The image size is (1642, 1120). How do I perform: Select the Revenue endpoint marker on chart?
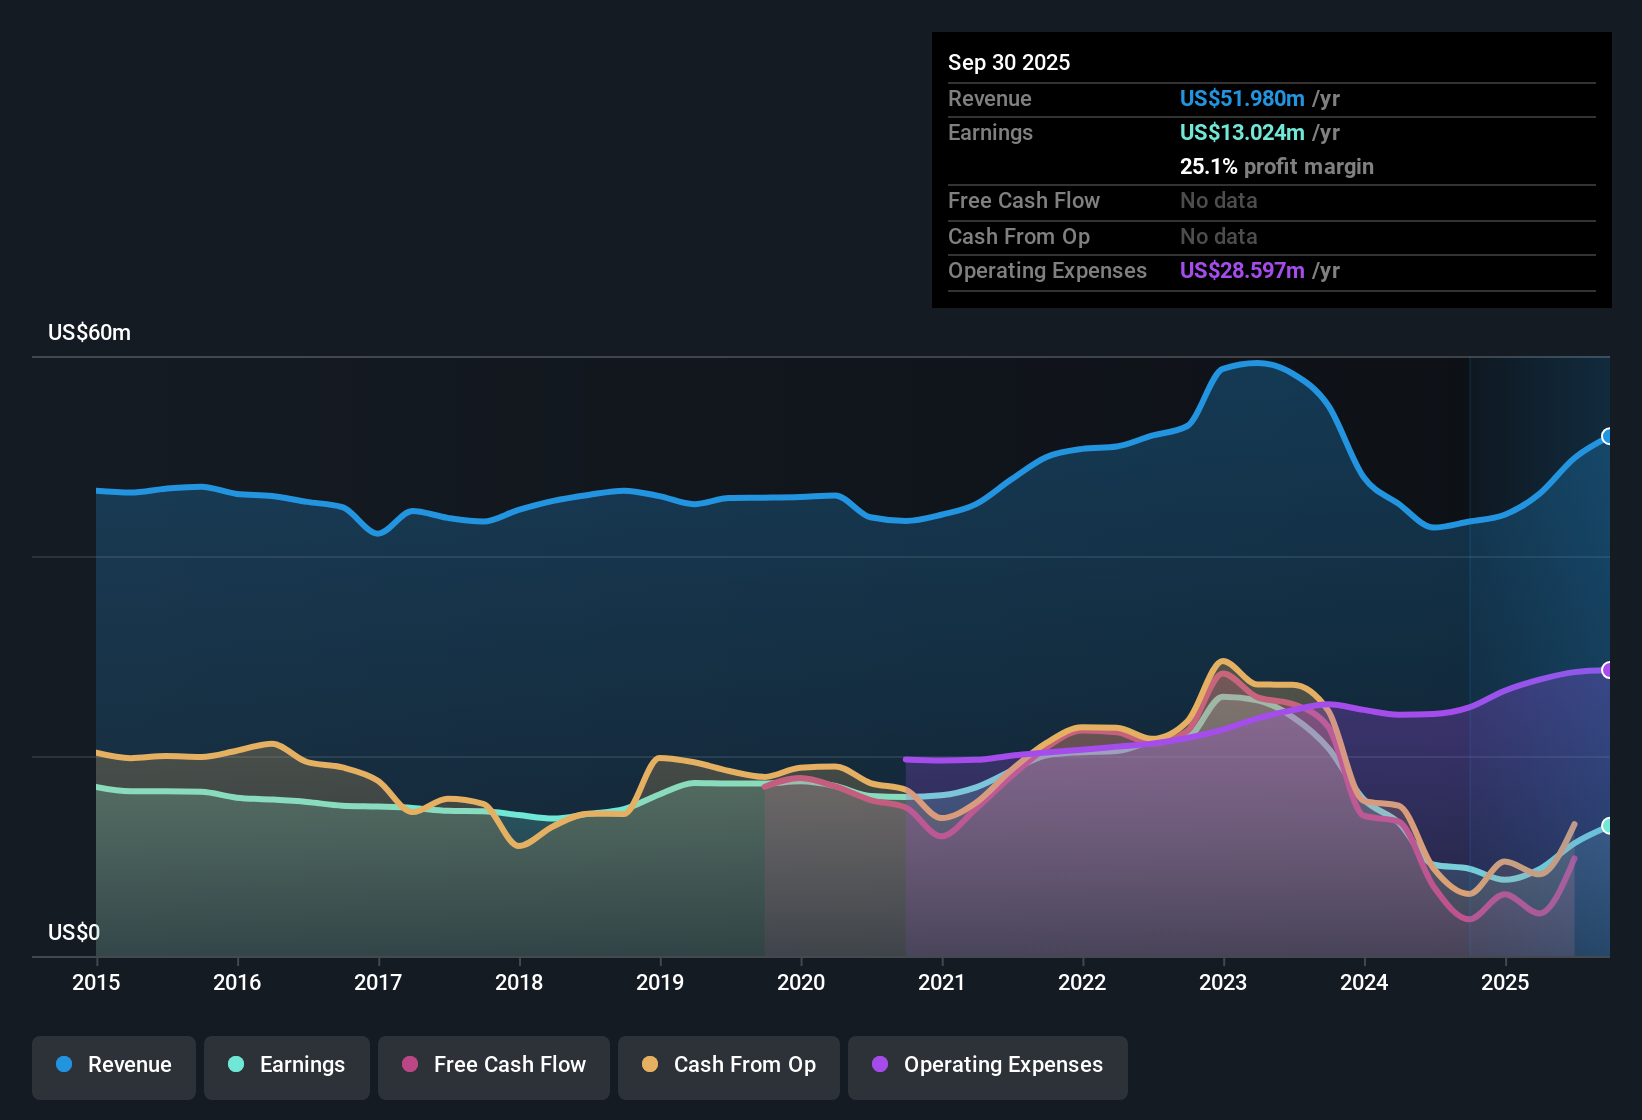(x=1608, y=436)
